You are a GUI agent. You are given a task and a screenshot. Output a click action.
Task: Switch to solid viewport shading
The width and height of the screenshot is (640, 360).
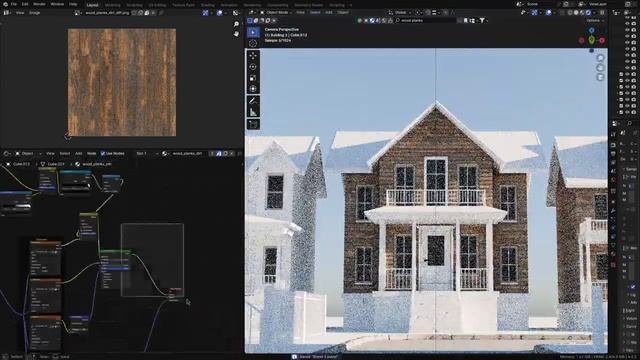(x=576, y=13)
